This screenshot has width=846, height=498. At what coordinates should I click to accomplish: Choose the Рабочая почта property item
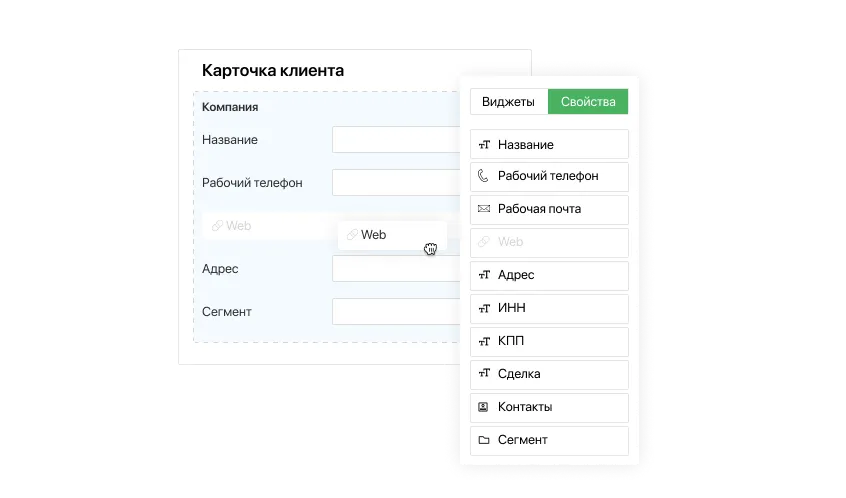pyautogui.click(x=549, y=210)
